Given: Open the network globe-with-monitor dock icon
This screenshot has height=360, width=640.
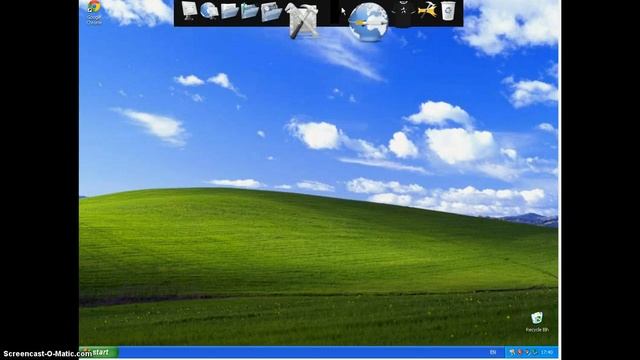Looking at the screenshot, I should pos(209,11).
